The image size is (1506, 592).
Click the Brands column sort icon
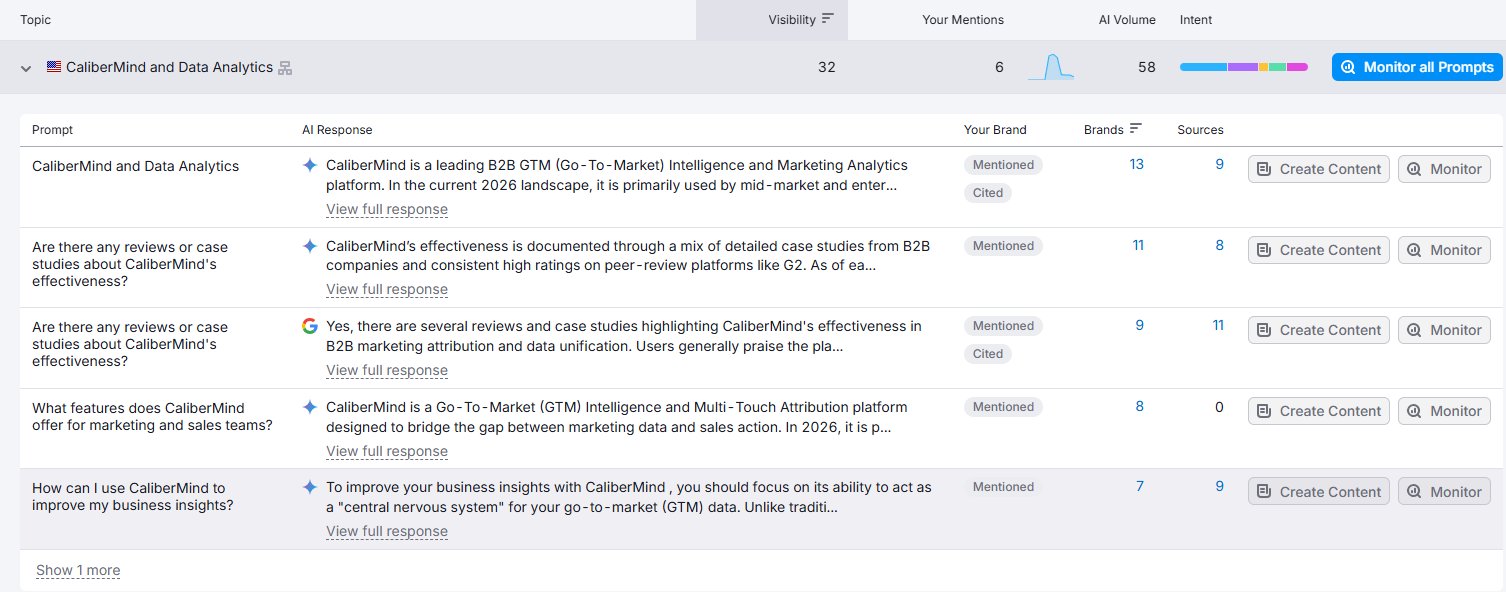[x=1135, y=129]
